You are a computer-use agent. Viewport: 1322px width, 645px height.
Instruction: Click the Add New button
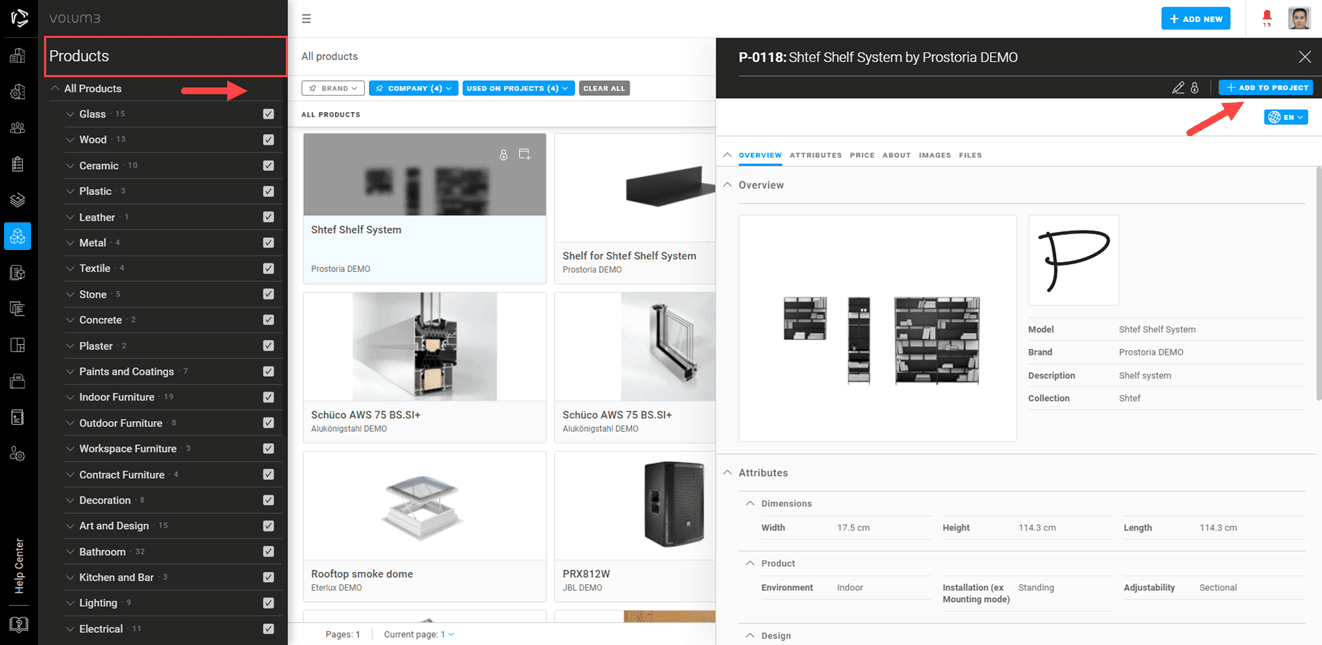point(1196,19)
